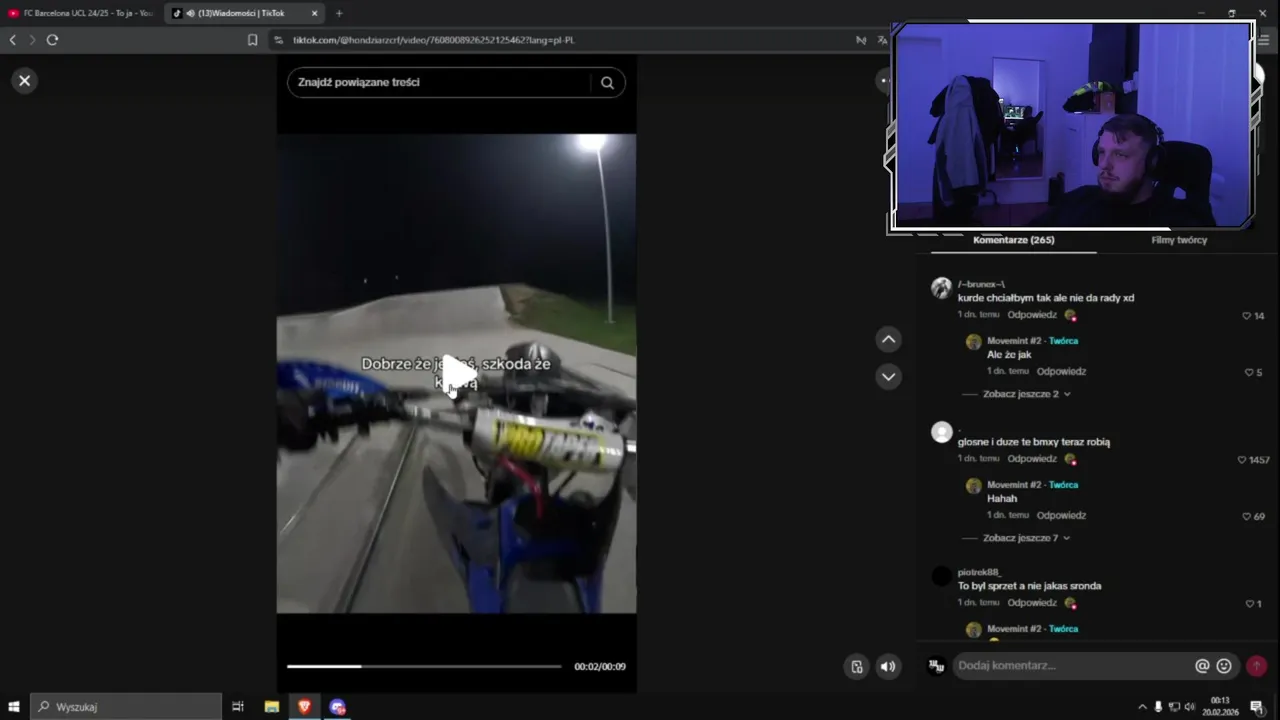
Task: Toggle video mute speaker button
Action: pyautogui.click(x=888, y=667)
